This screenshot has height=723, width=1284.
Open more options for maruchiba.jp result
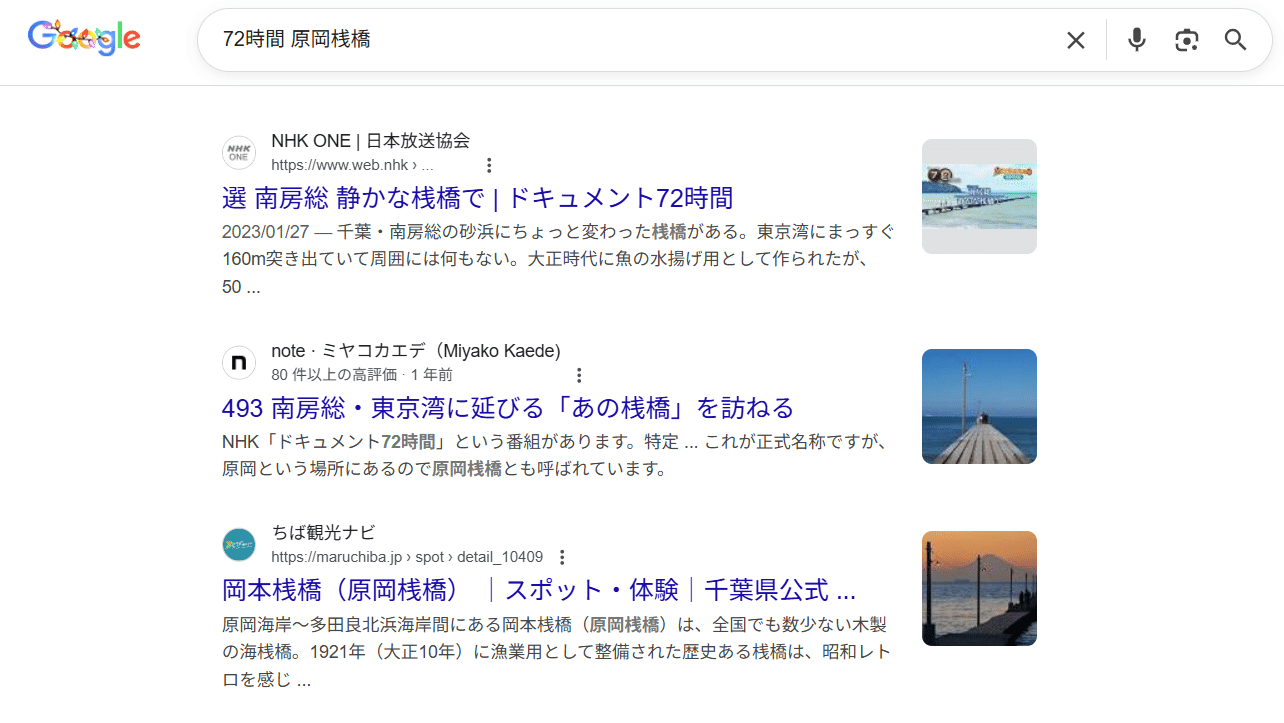tap(562, 558)
